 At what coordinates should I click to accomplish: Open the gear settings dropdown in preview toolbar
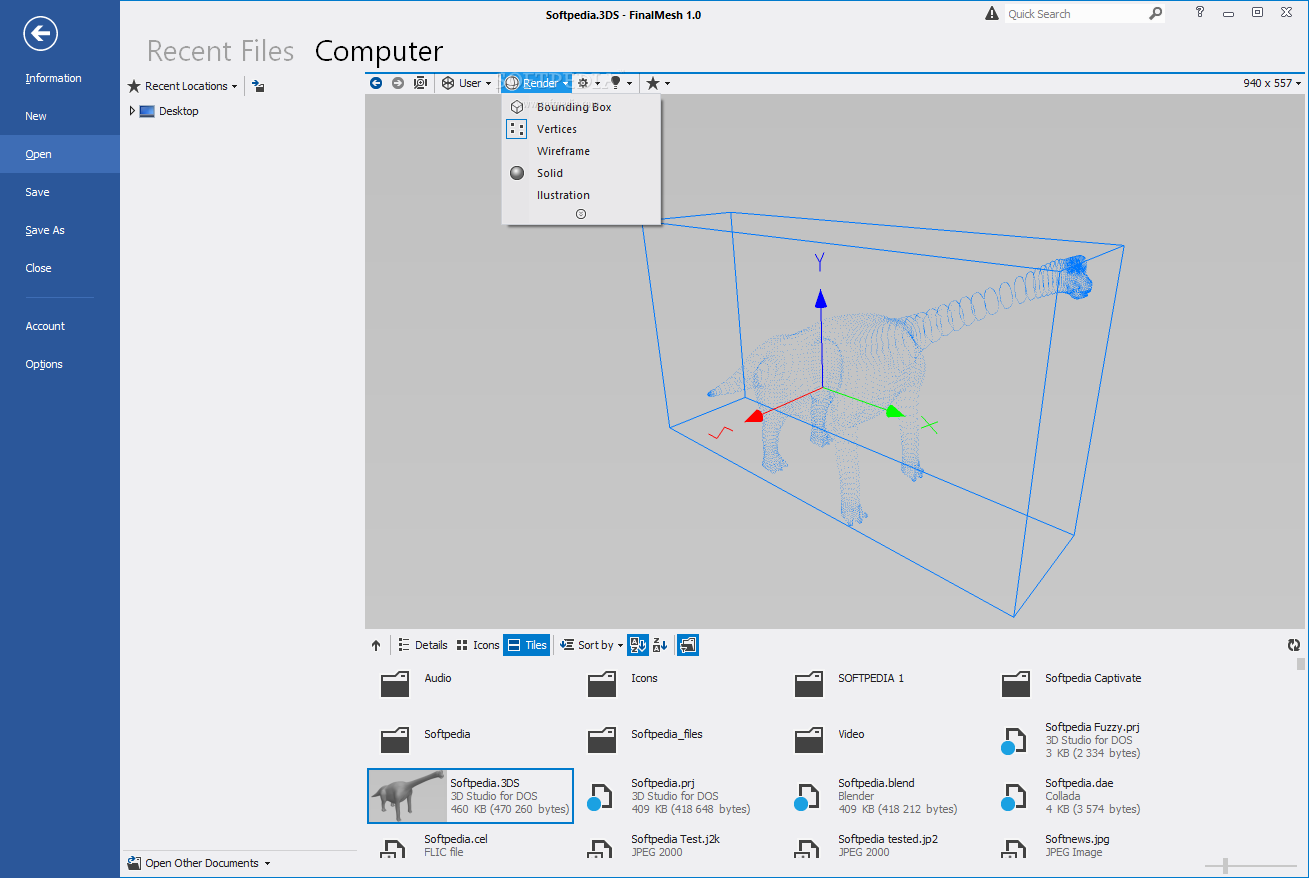588,83
